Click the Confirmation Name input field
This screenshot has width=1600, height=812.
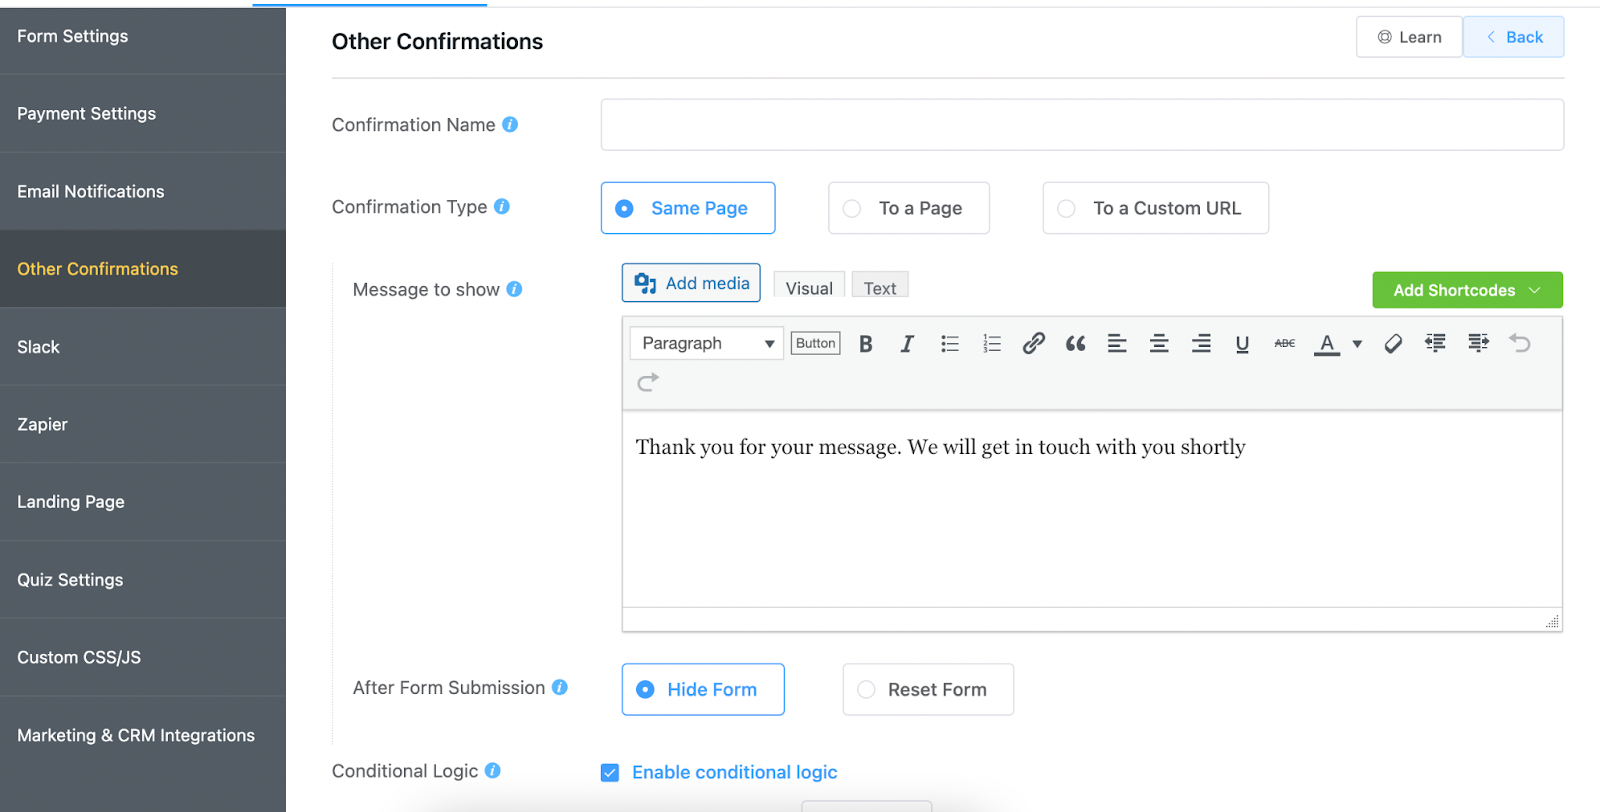pos(1082,125)
